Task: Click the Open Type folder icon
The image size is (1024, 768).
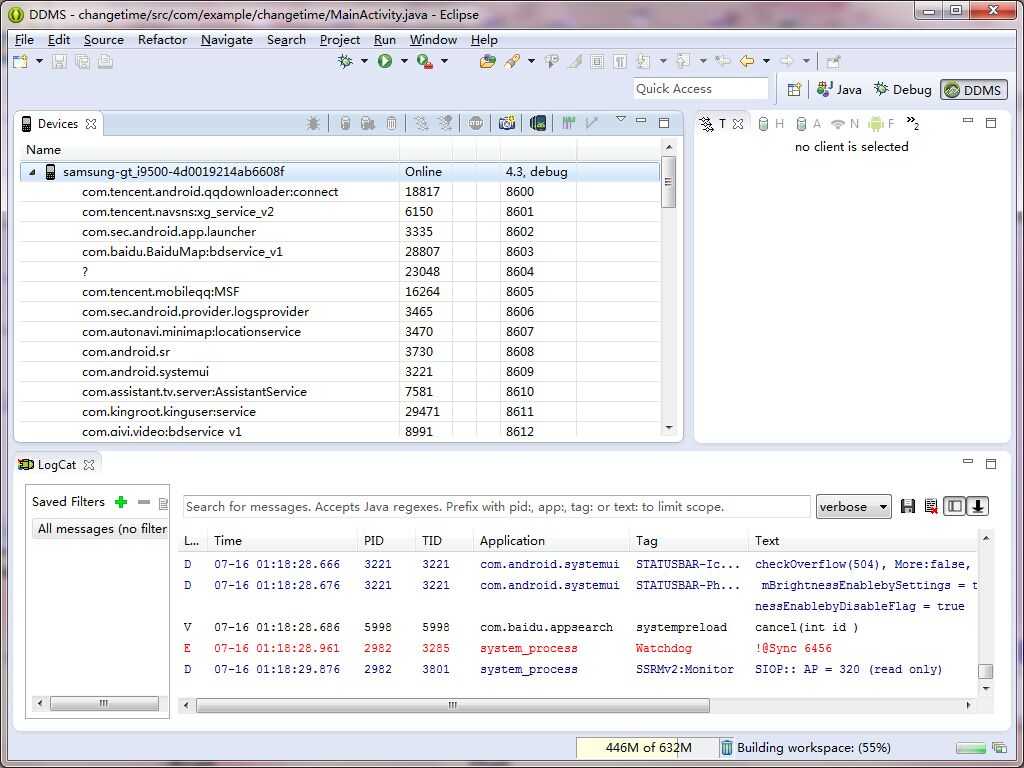Action: point(487,61)
